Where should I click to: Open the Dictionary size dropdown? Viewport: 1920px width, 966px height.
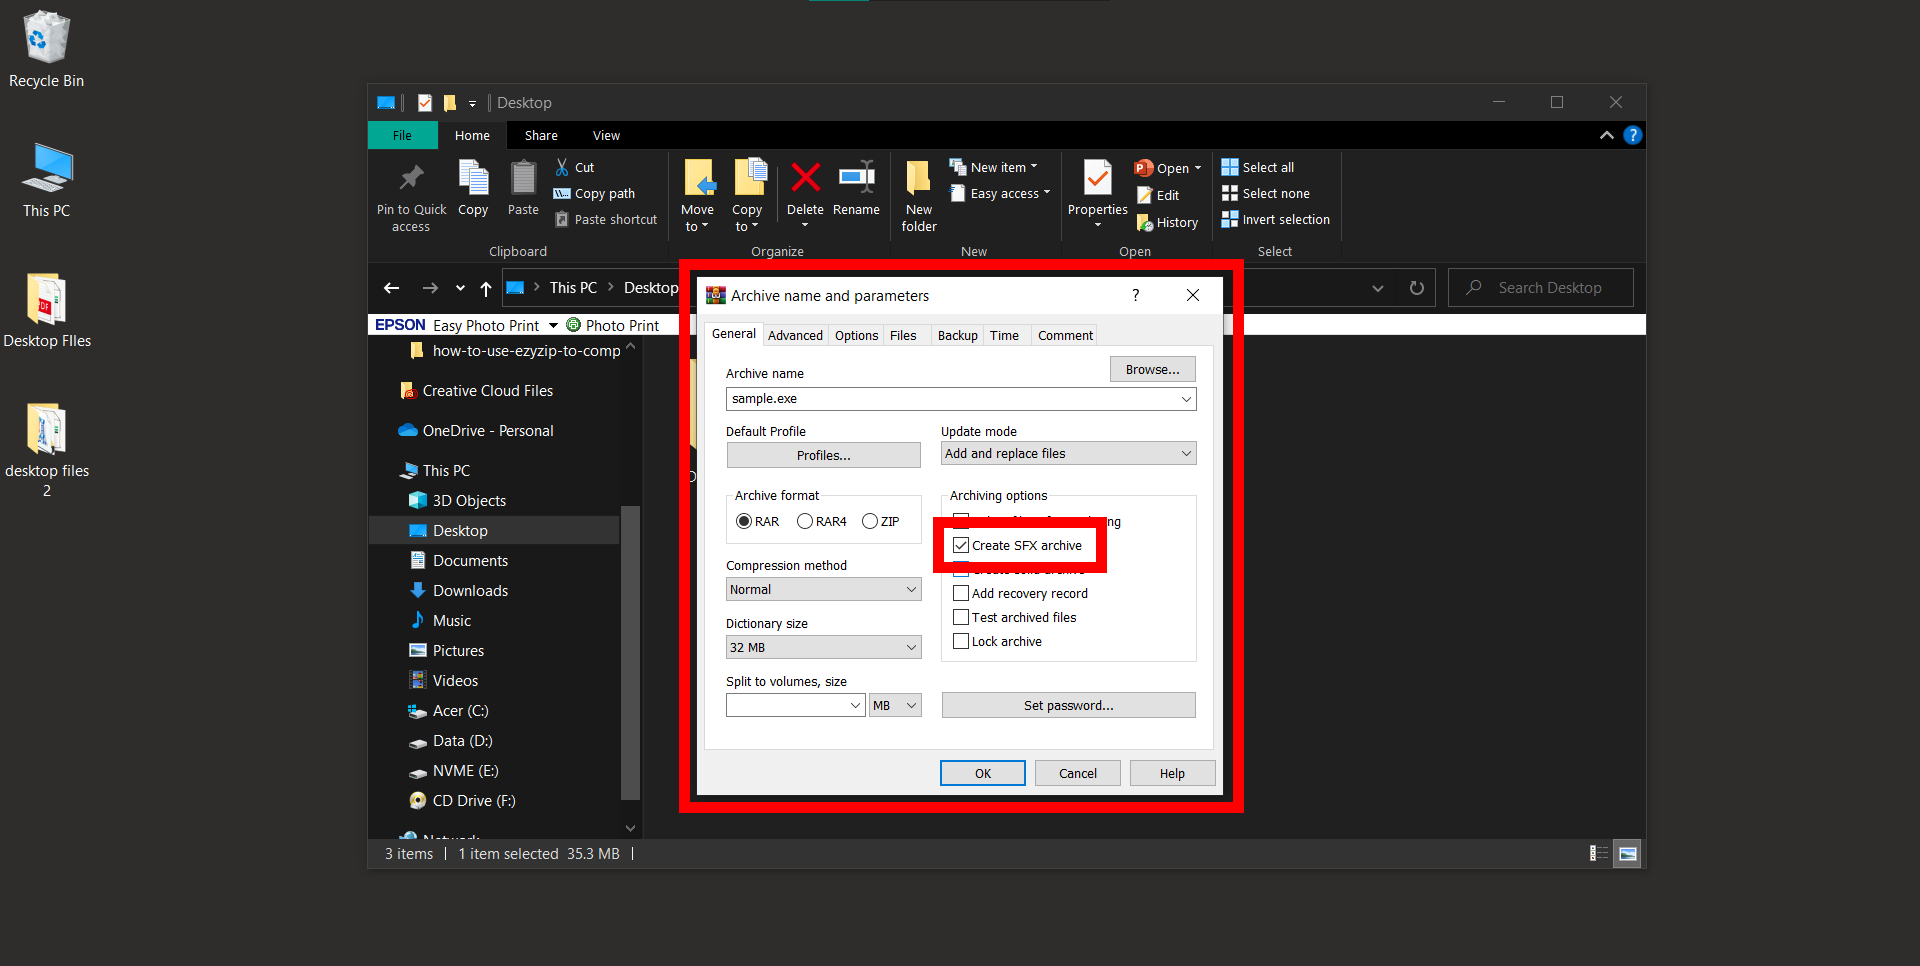tap(911, 647)
